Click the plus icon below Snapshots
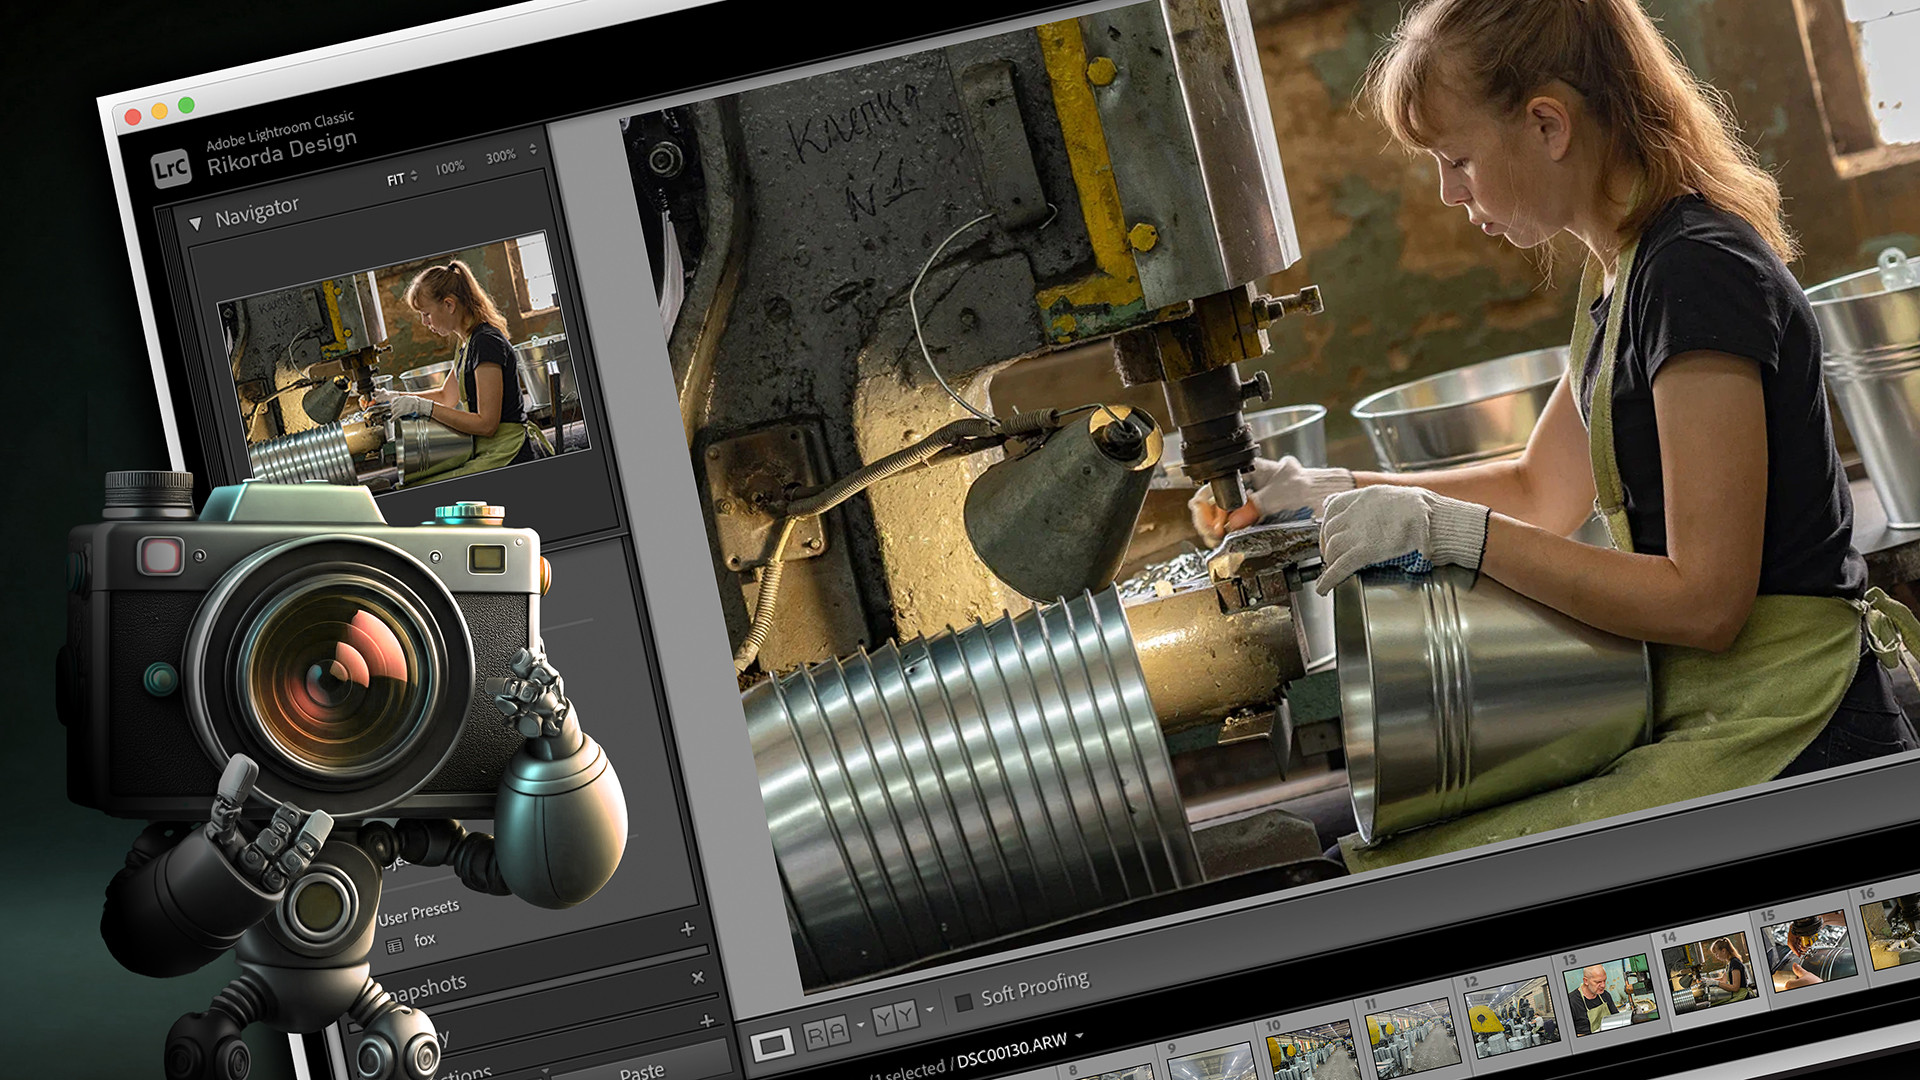 [707, 1021]
